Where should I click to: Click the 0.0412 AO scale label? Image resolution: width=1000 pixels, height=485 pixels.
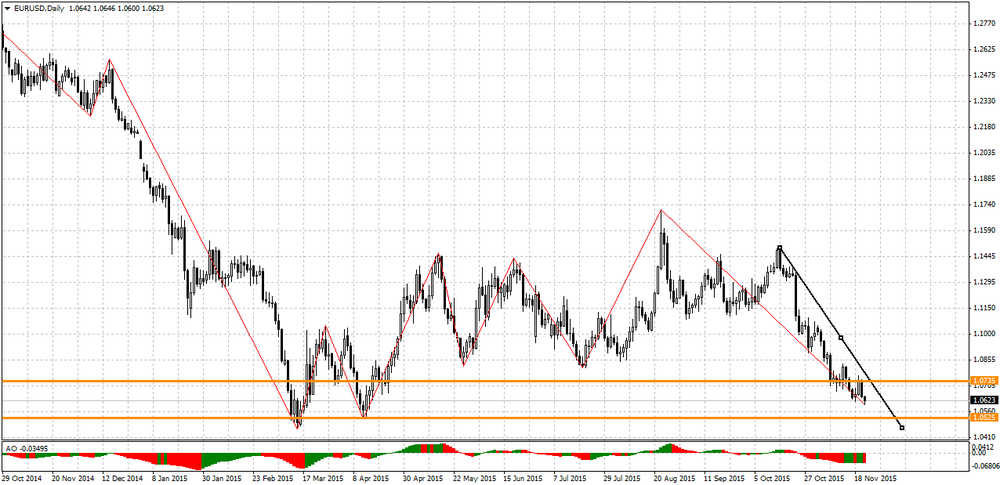coord(983,448)
